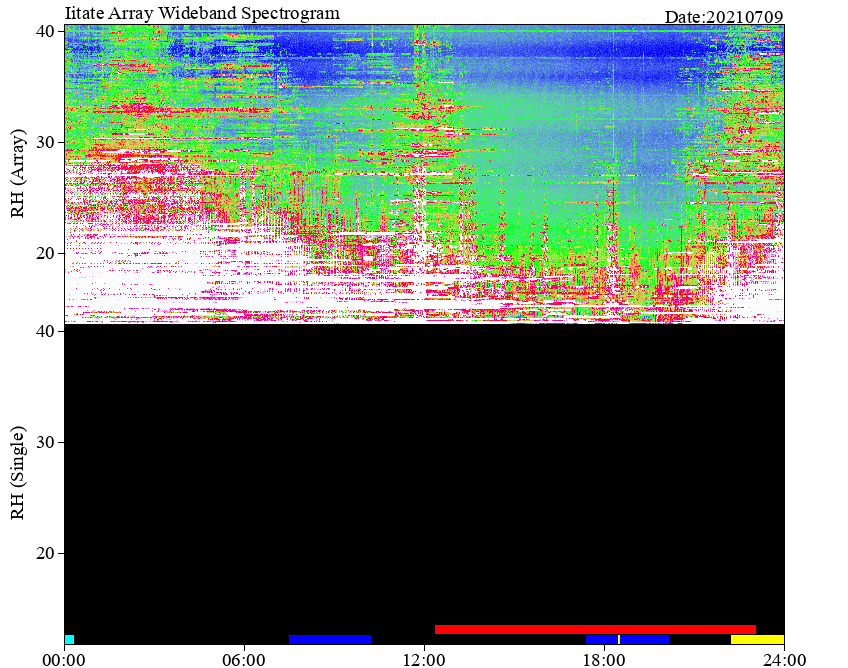
Task: Click the 'Iitate Array Wideband Spectrogram' title
Action: click(x=202, y=13)
